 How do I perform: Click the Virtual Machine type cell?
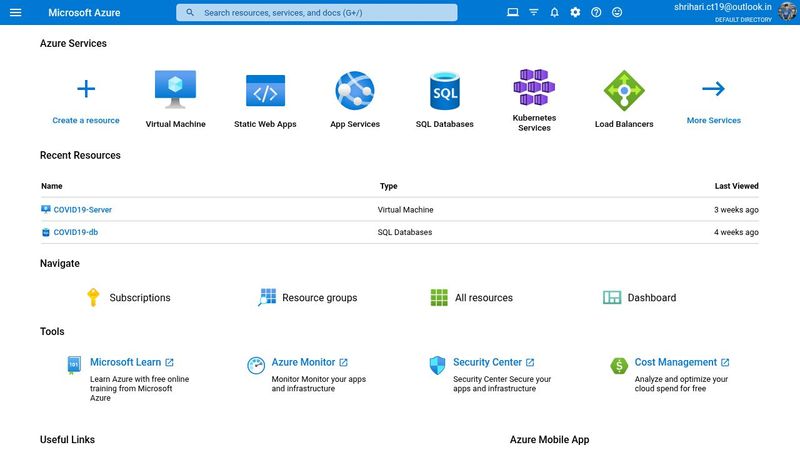coord(405,210)
